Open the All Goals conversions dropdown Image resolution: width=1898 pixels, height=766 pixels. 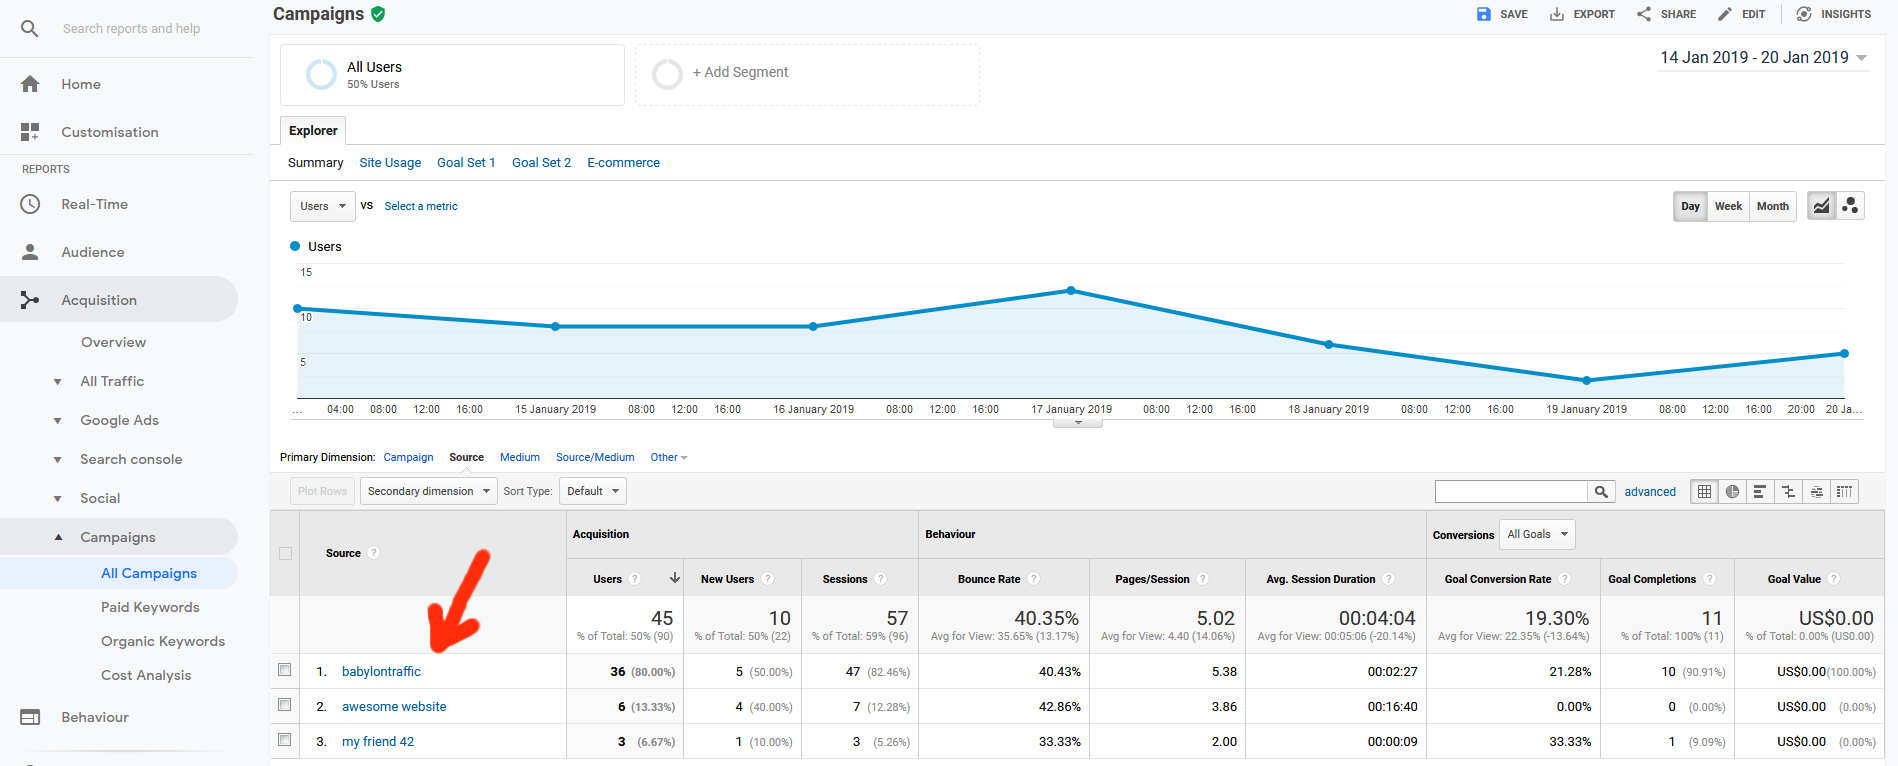pos(1537,534)
